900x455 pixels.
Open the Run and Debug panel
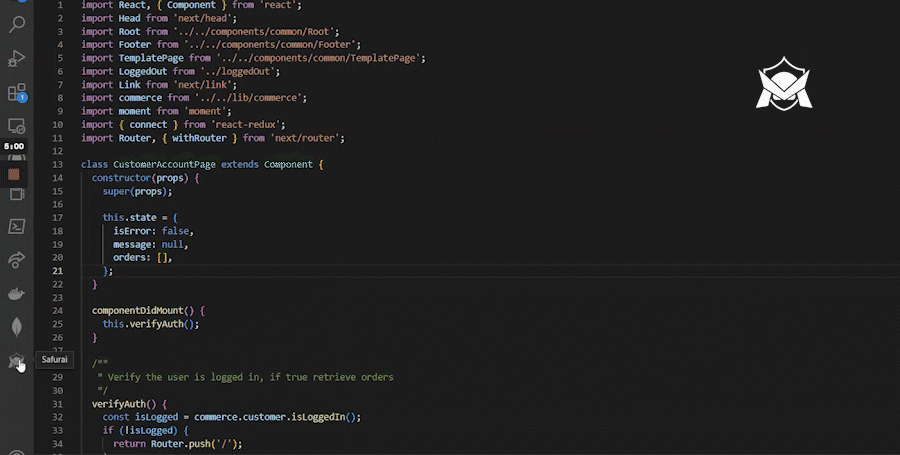[x=17, y=59]
